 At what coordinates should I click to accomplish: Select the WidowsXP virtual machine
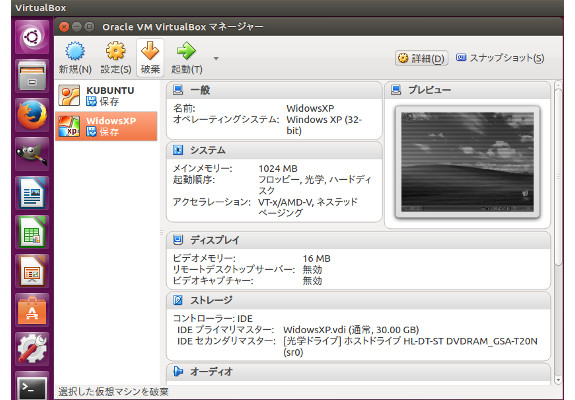[x=106, y=126]
